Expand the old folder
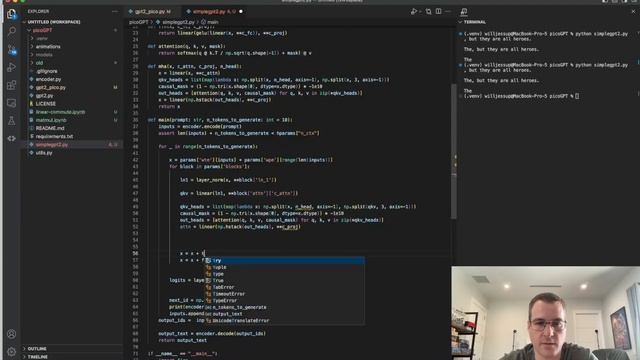 click(x=39, y=63)
